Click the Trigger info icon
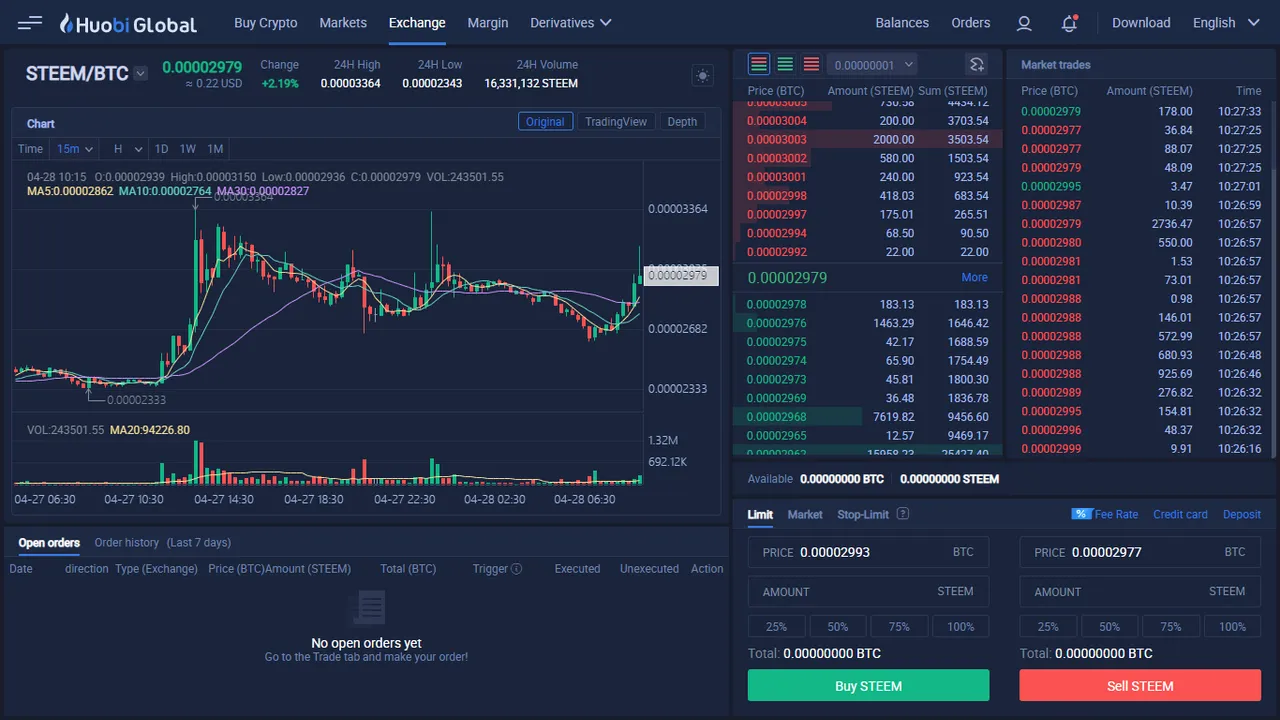 coord(517,569)
